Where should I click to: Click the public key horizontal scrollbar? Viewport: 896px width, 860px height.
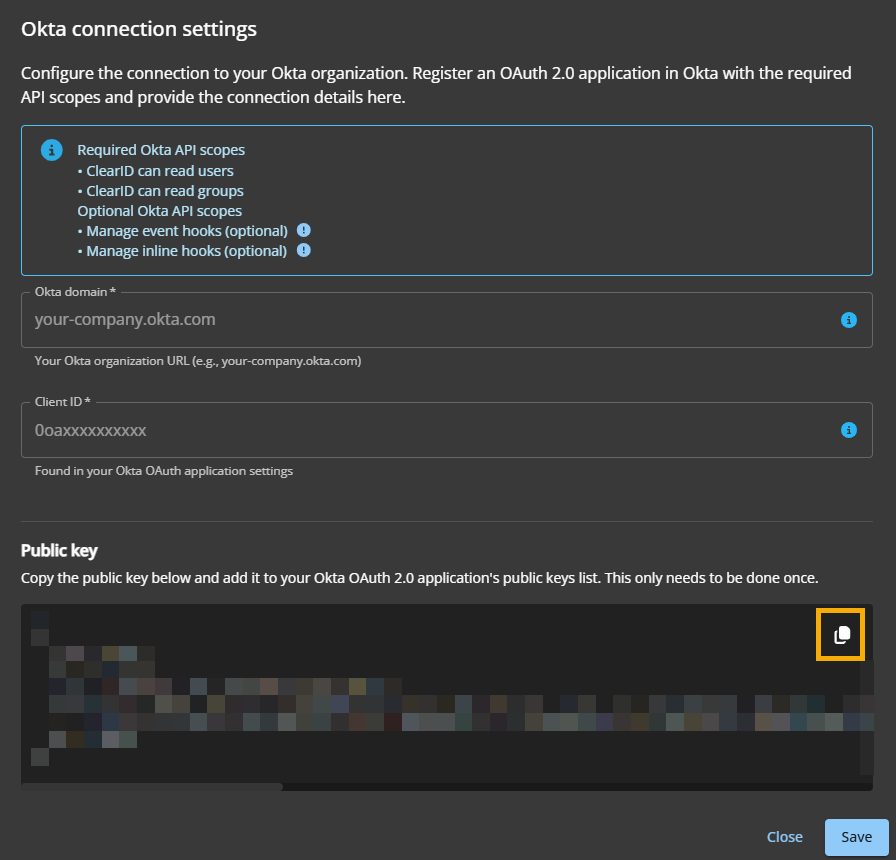click(x=152, y=787)
